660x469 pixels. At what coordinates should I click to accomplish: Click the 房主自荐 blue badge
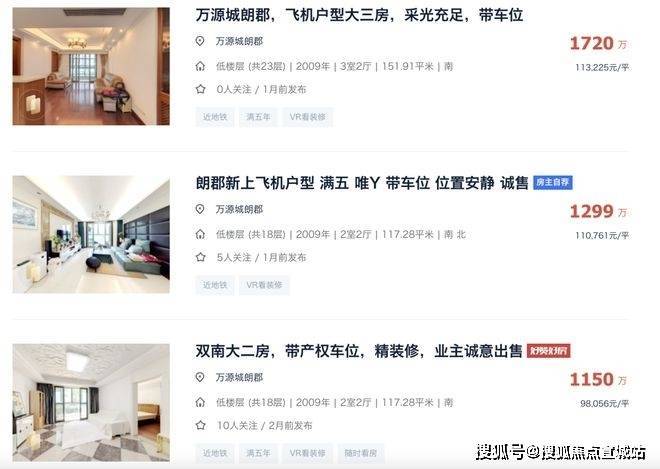(553, 183)
